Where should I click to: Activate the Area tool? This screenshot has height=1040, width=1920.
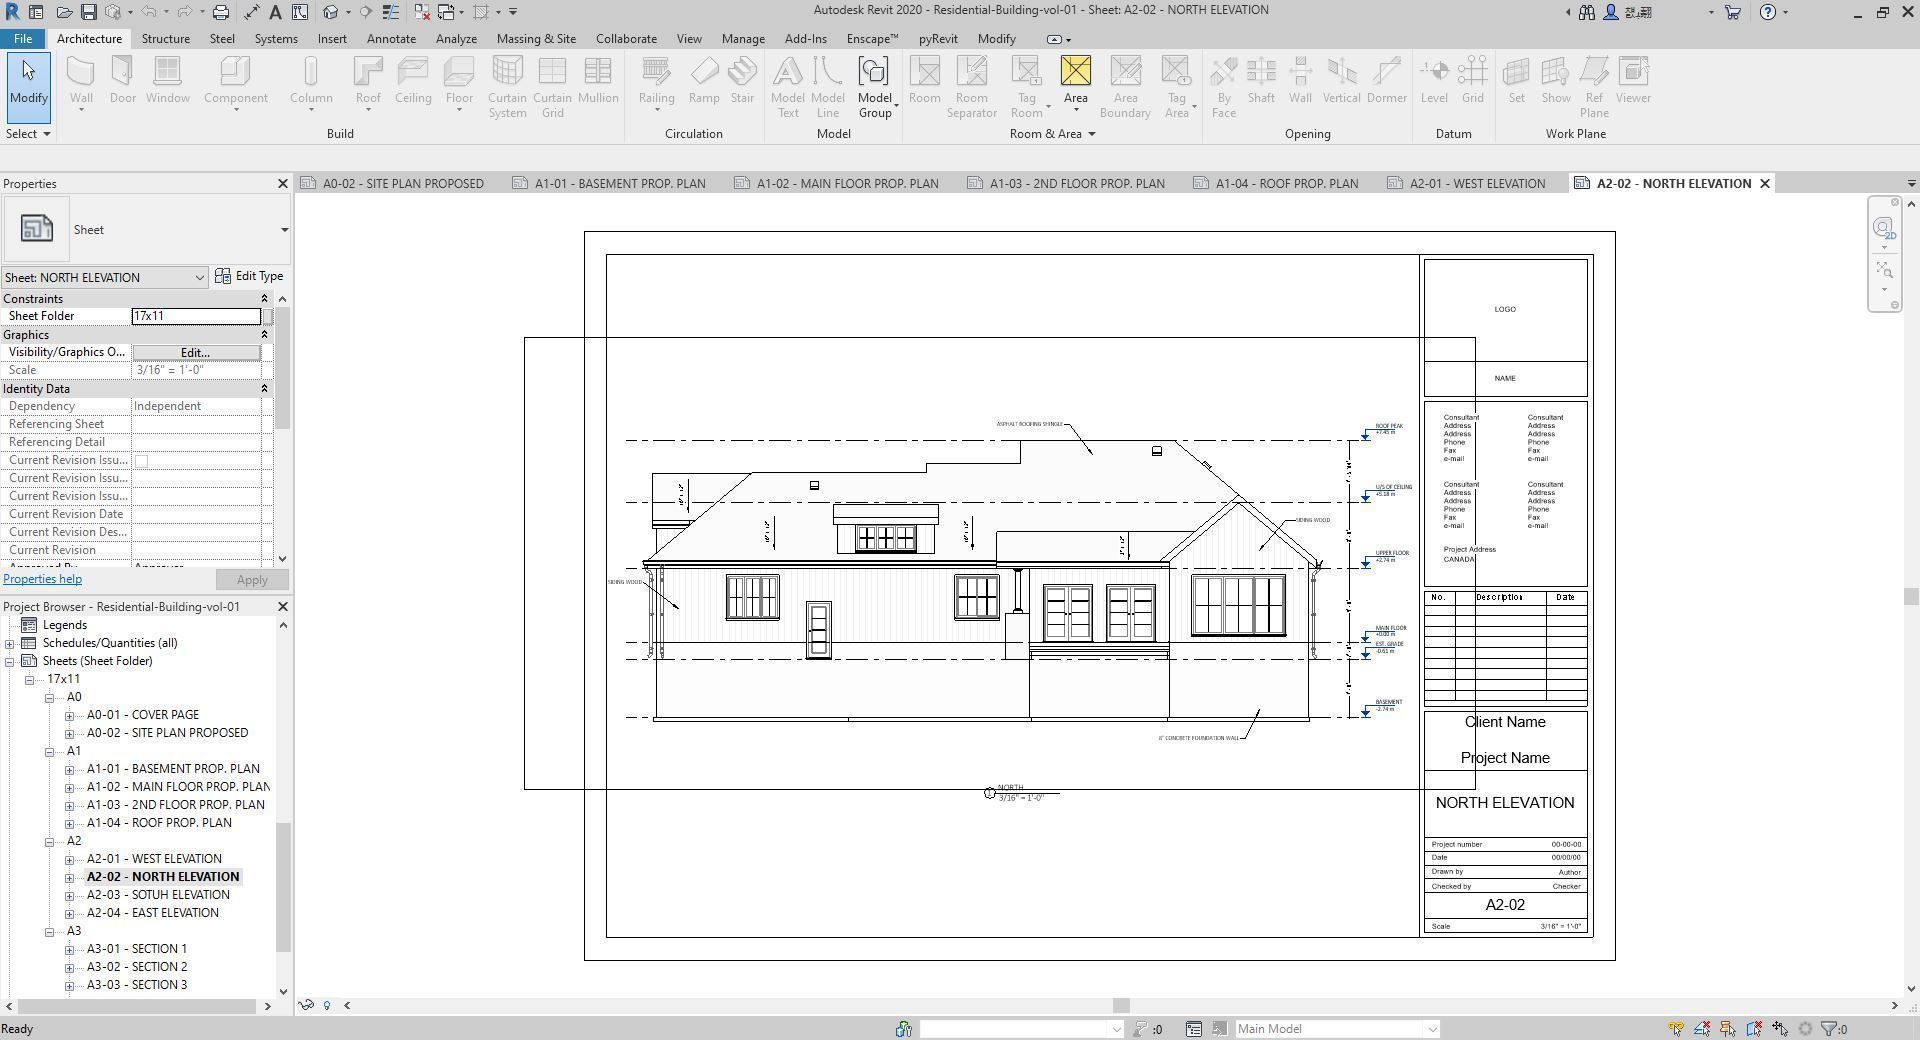pos(1075,80)
